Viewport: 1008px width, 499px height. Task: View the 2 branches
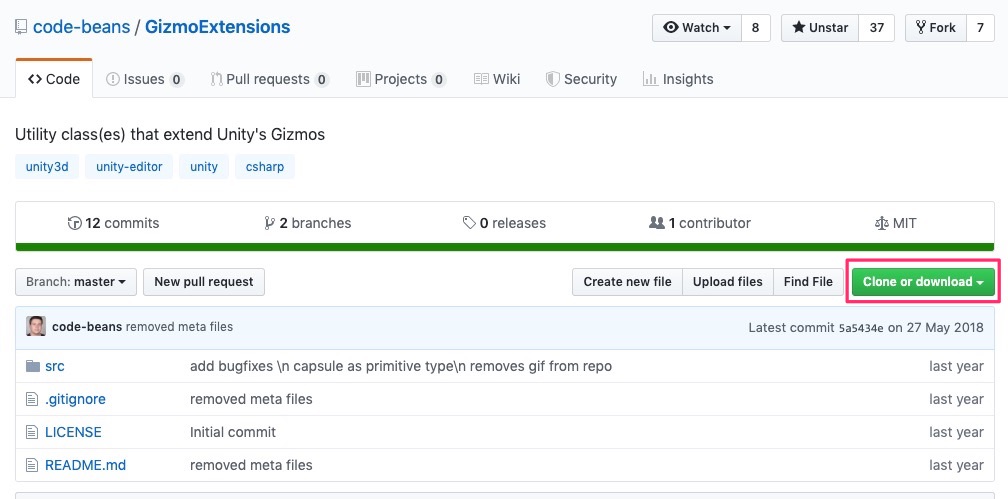click(x=308, y=223)
